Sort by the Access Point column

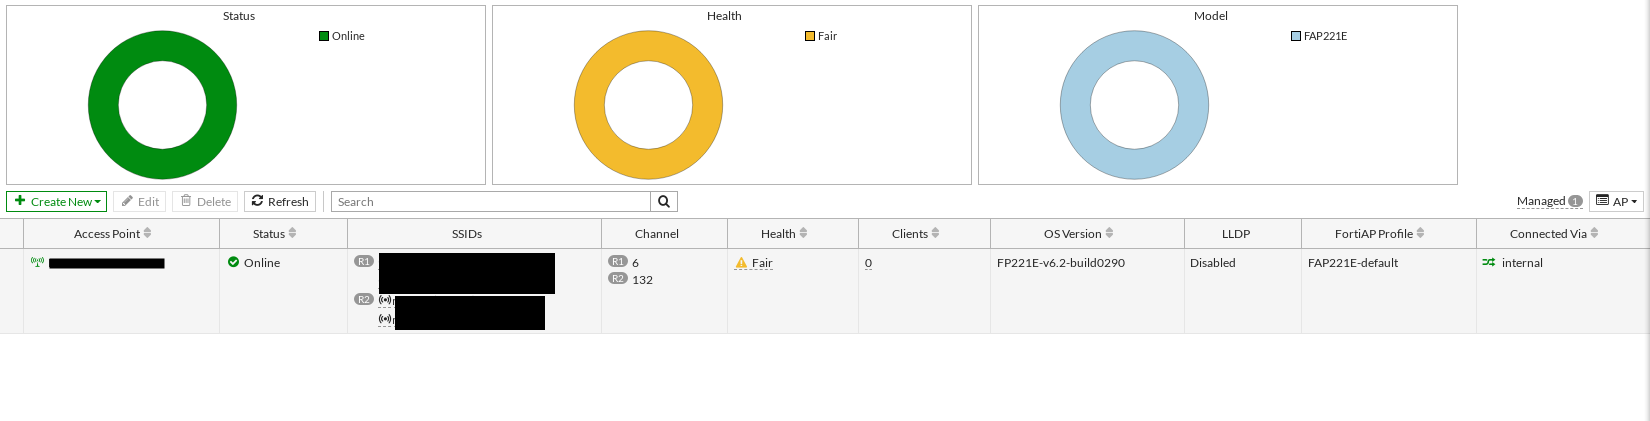(112, 234)
